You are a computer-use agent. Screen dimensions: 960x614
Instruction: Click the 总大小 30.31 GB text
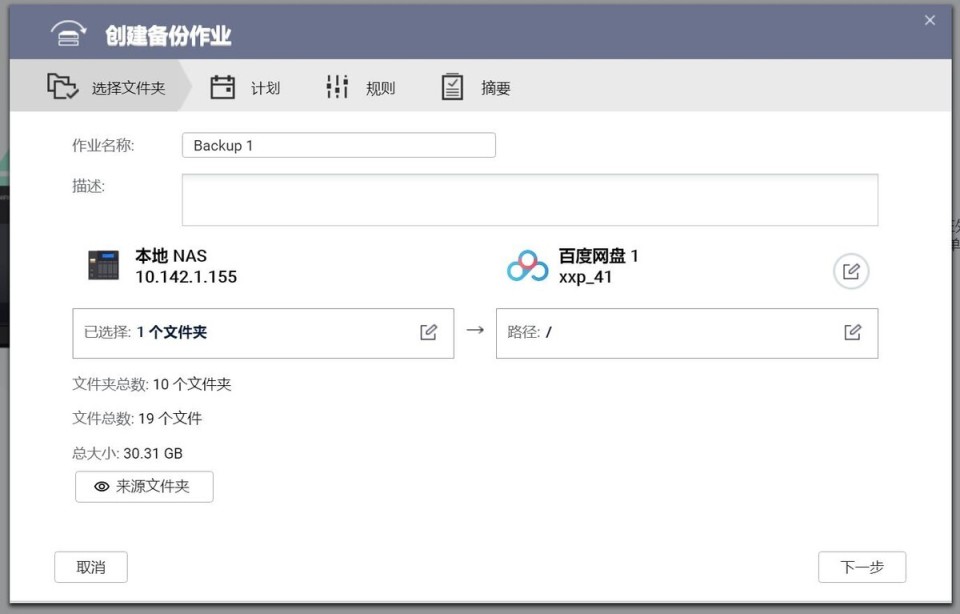pyautogui.click(x=127, y=454)
